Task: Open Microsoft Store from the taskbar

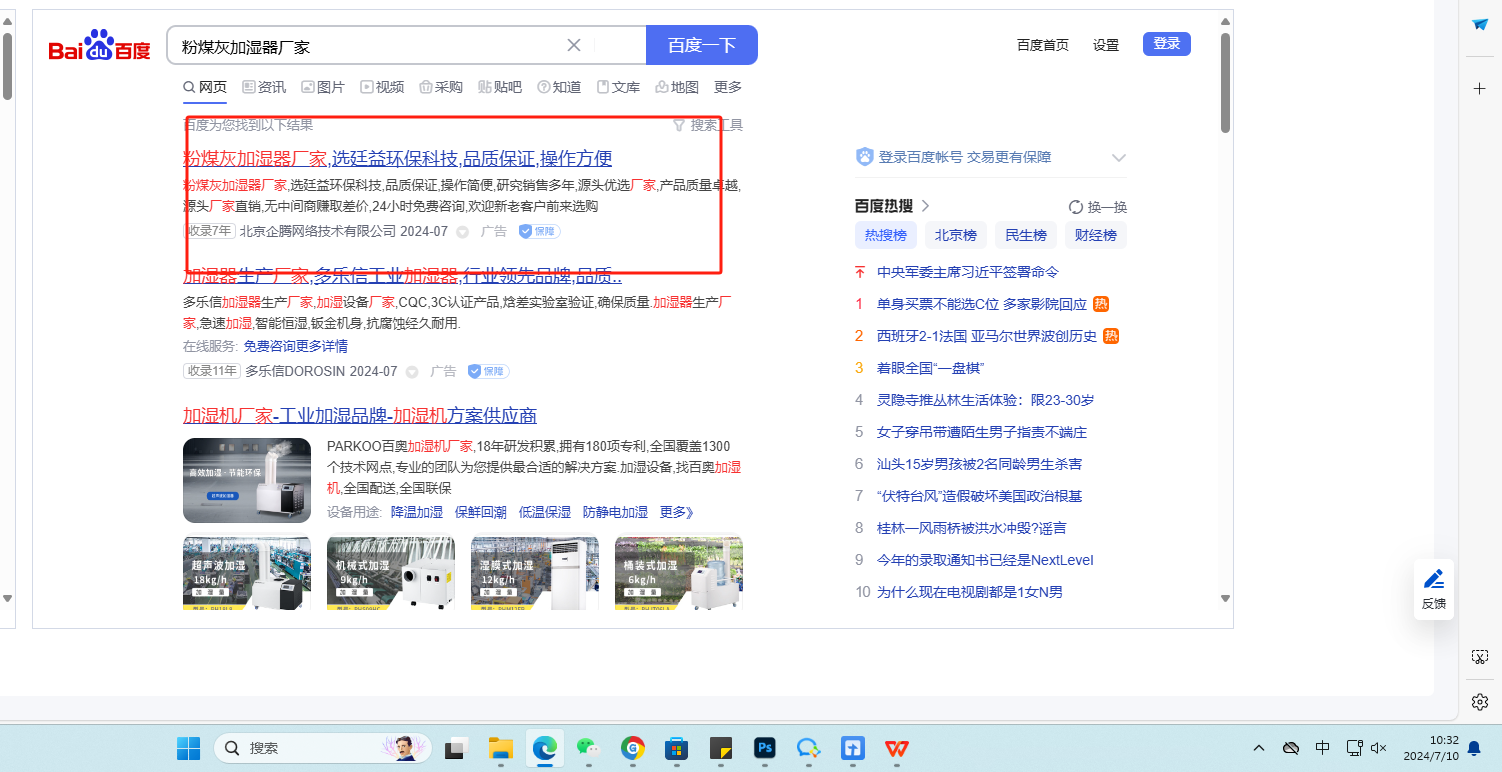Action: [677, 748]
